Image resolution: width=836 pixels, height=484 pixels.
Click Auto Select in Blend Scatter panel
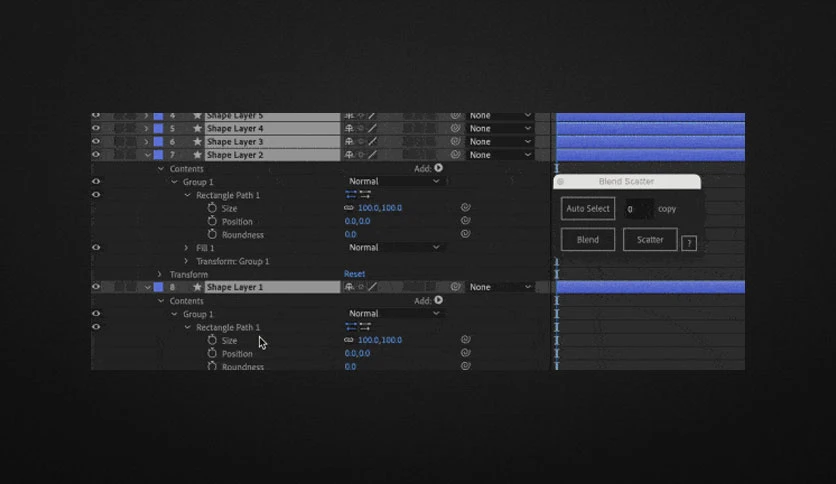pyautogui.click(x=588, y=208)
